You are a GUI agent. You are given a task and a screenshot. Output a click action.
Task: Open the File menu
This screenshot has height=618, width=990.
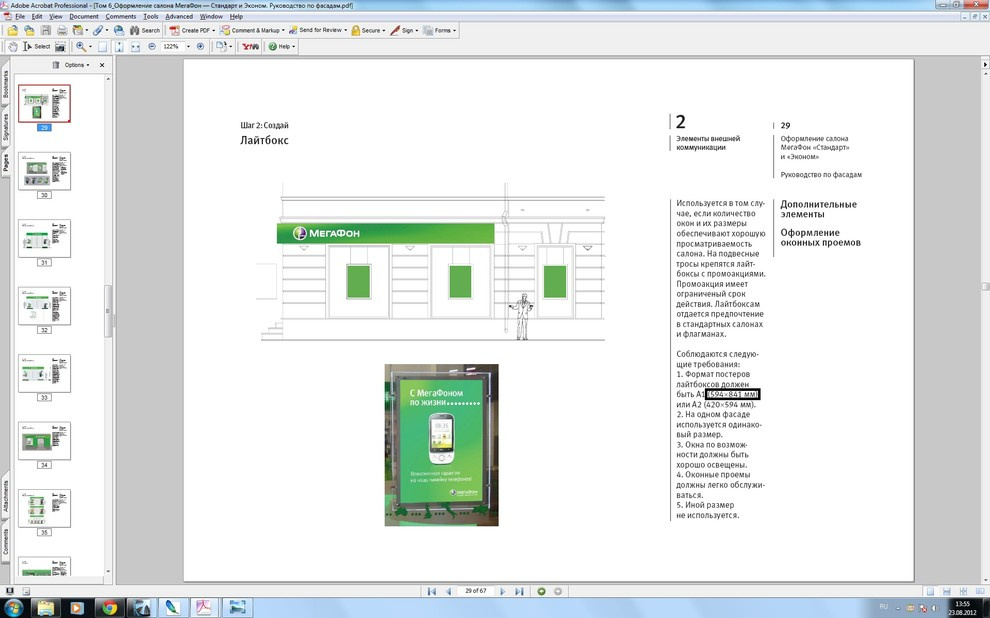click(20, 16)
